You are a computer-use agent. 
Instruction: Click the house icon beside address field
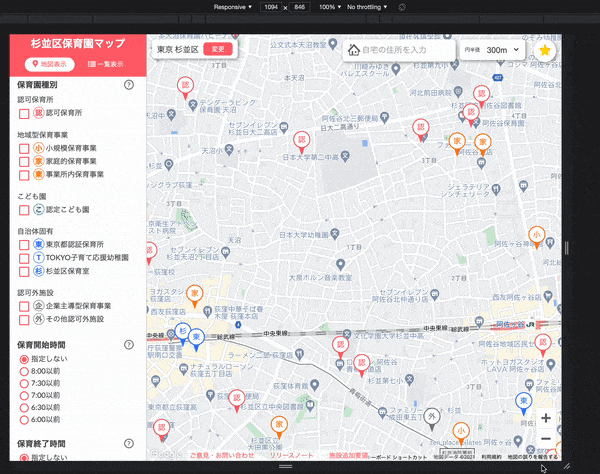[354, 50]
